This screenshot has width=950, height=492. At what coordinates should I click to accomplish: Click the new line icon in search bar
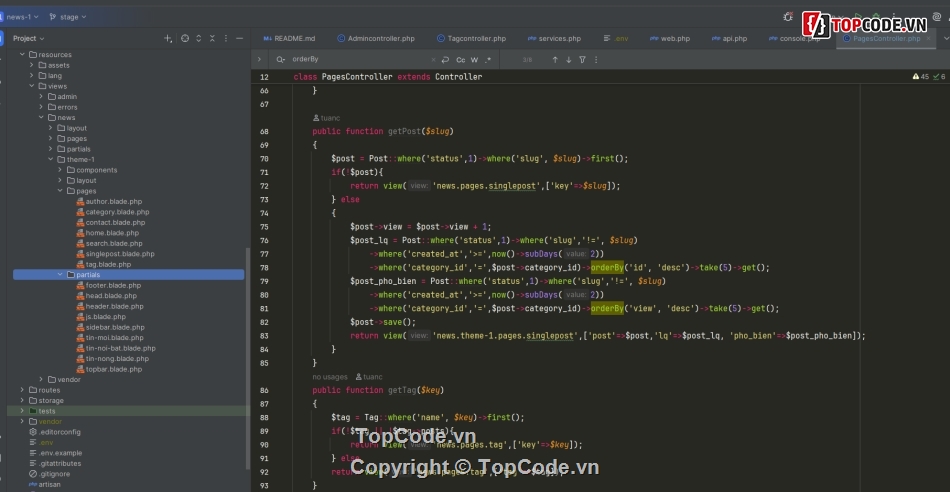click(x=445, y=59)
